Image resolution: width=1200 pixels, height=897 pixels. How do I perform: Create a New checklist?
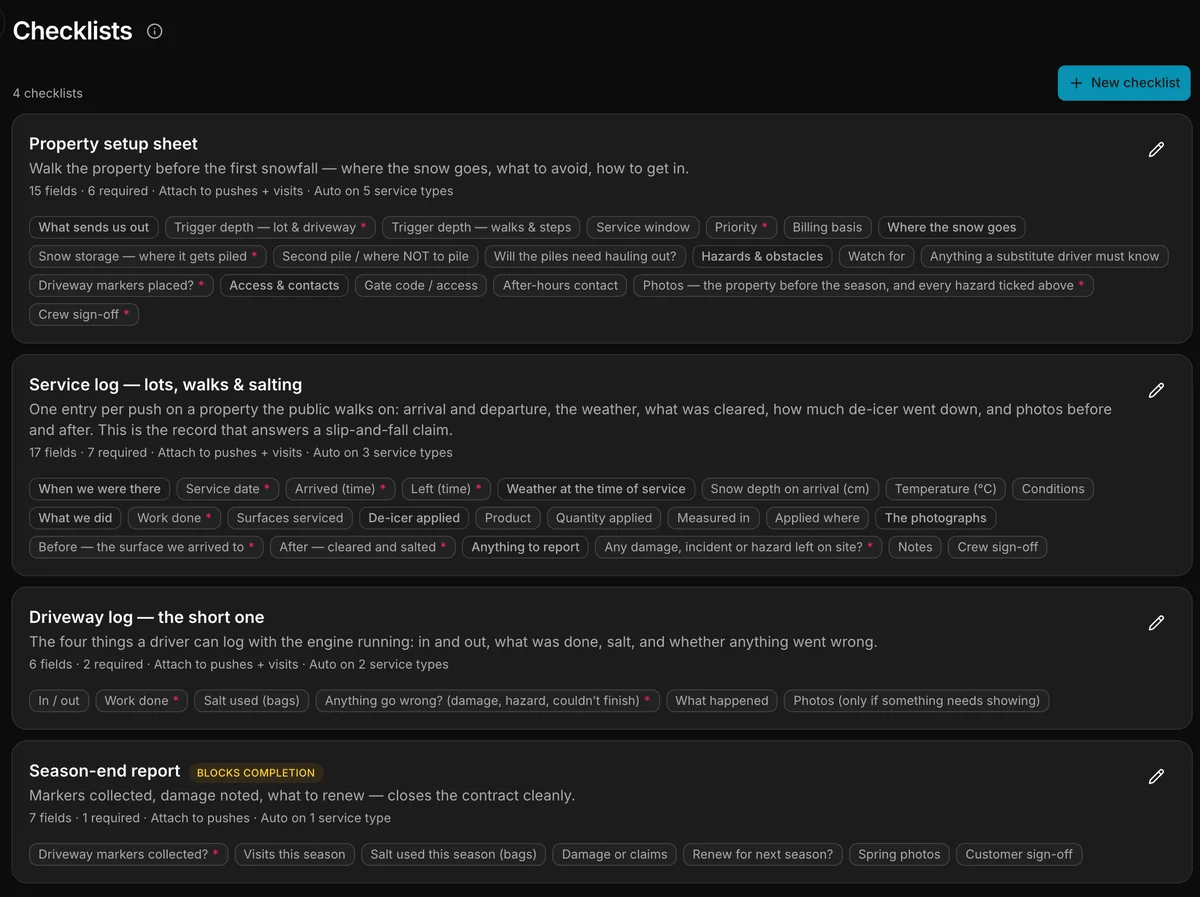[1124, 83]
